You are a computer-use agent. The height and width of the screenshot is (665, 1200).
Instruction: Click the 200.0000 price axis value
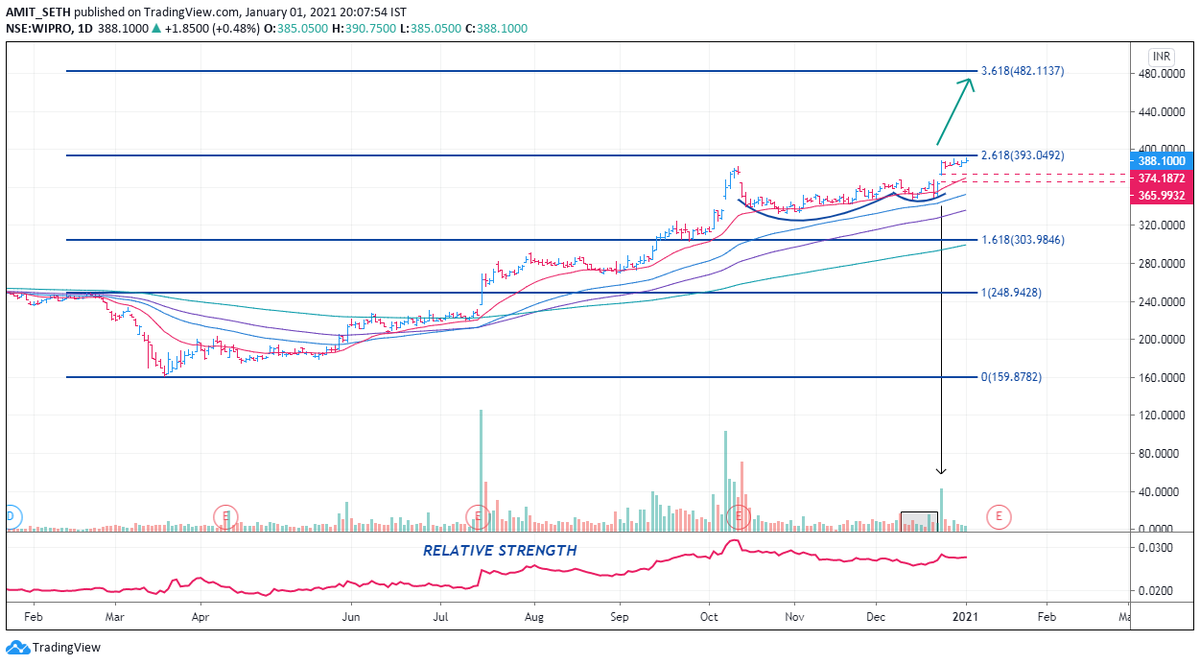coord(1162,340)
